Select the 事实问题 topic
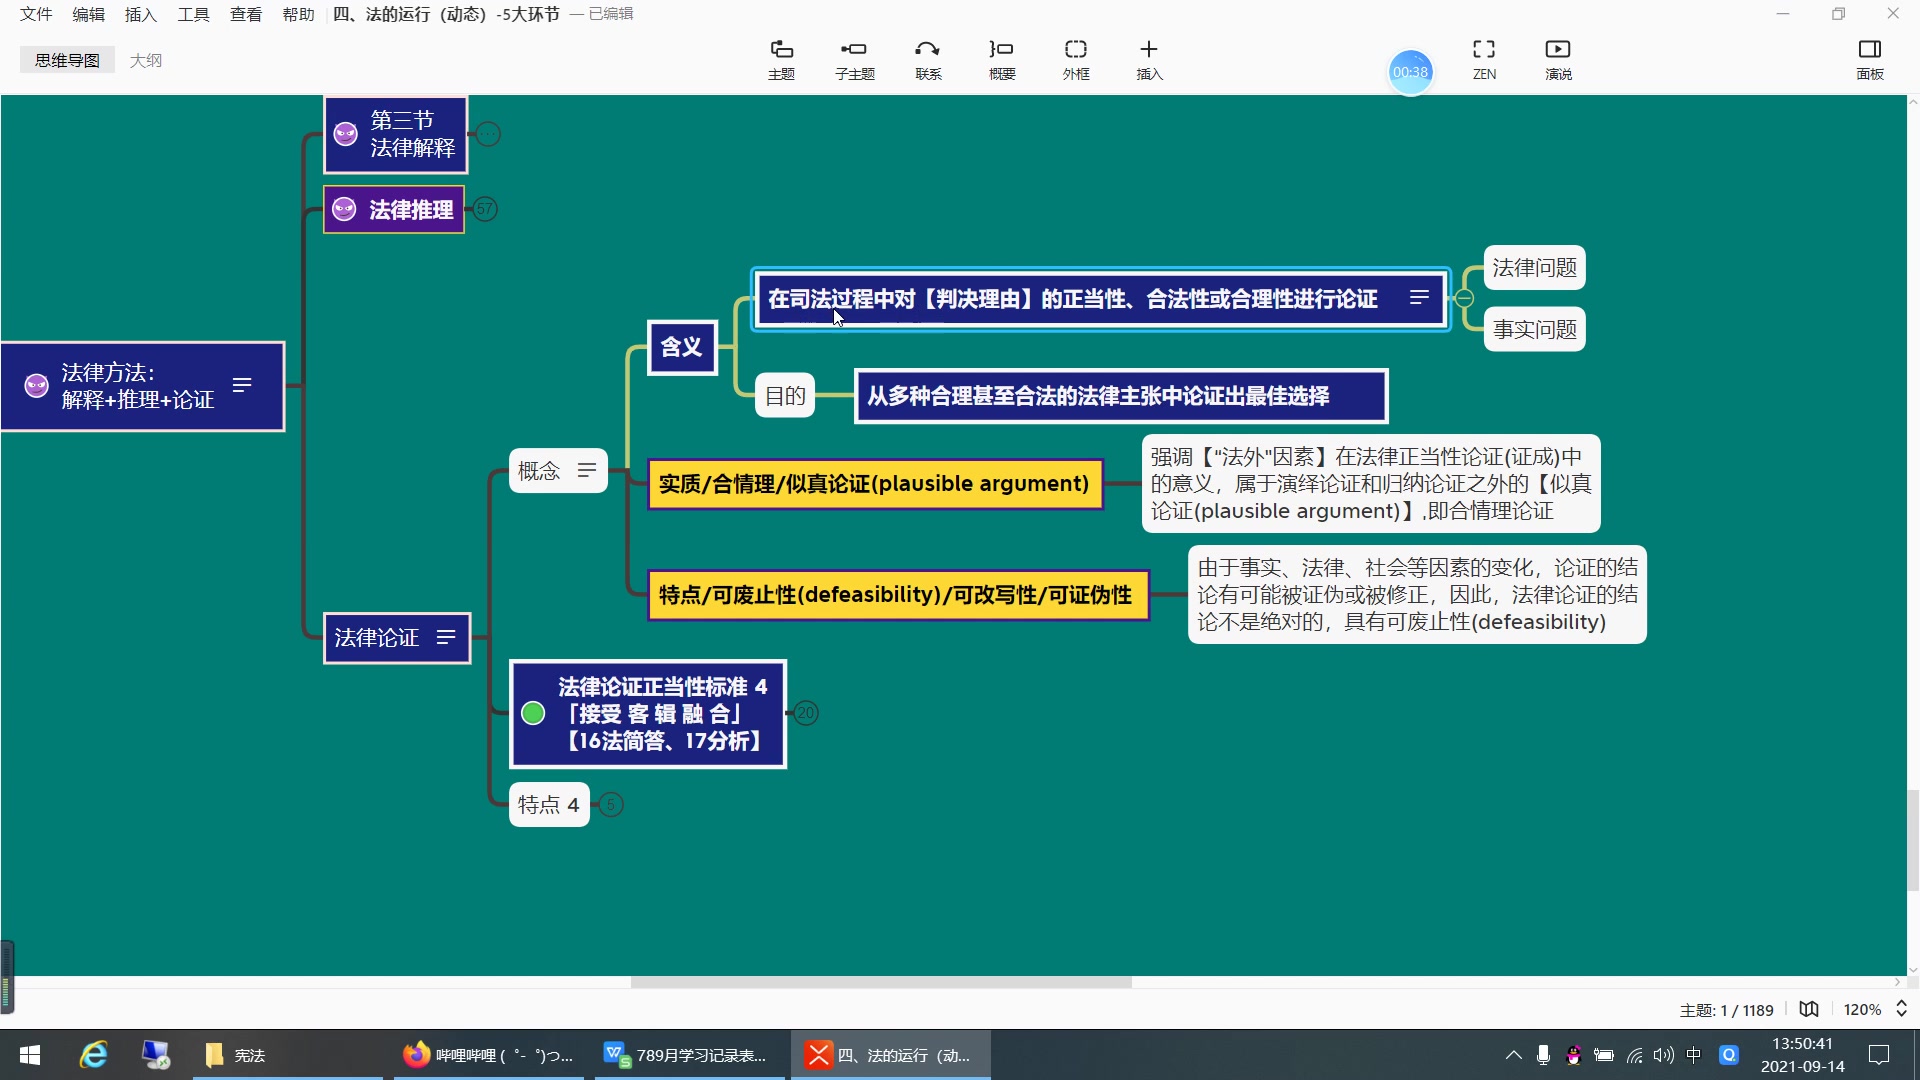The height and width of the screenshot is (1080, 1920). coord(1534,329)
